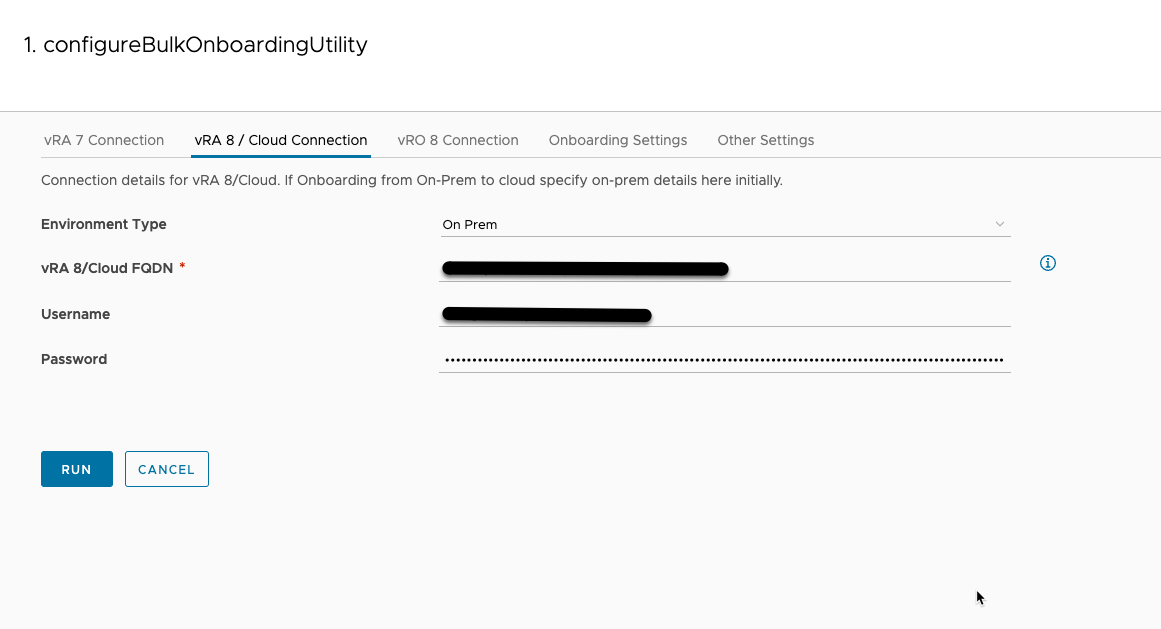The image size is (1161, 629).
Task: Open the vRO 8 Connection tab
Action: pos(458,140)
